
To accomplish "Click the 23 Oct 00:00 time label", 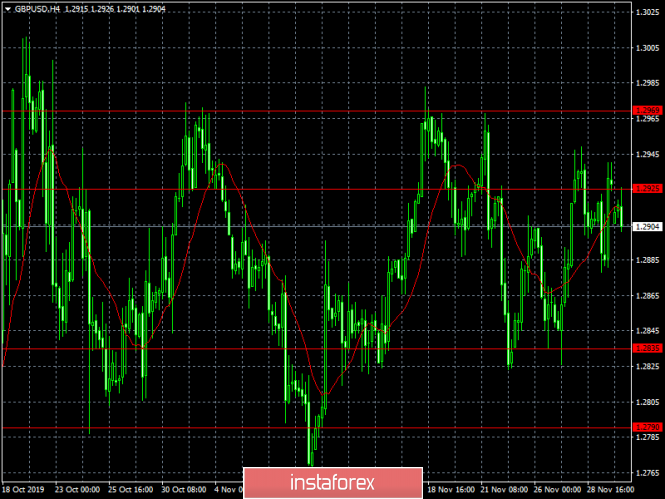I will point(79,491).
